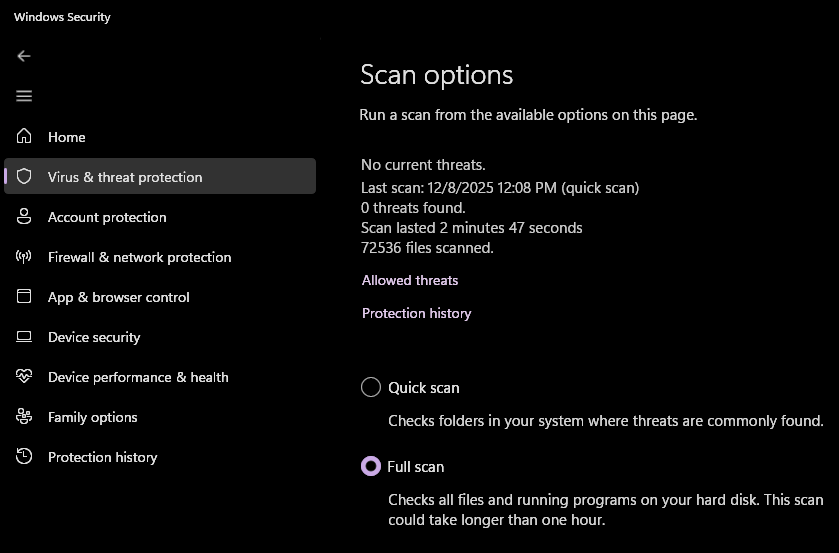The height and width of the screenshot is (553, 839).
Task: Open the Protection history link under scan results
Action: coord(416,314)
